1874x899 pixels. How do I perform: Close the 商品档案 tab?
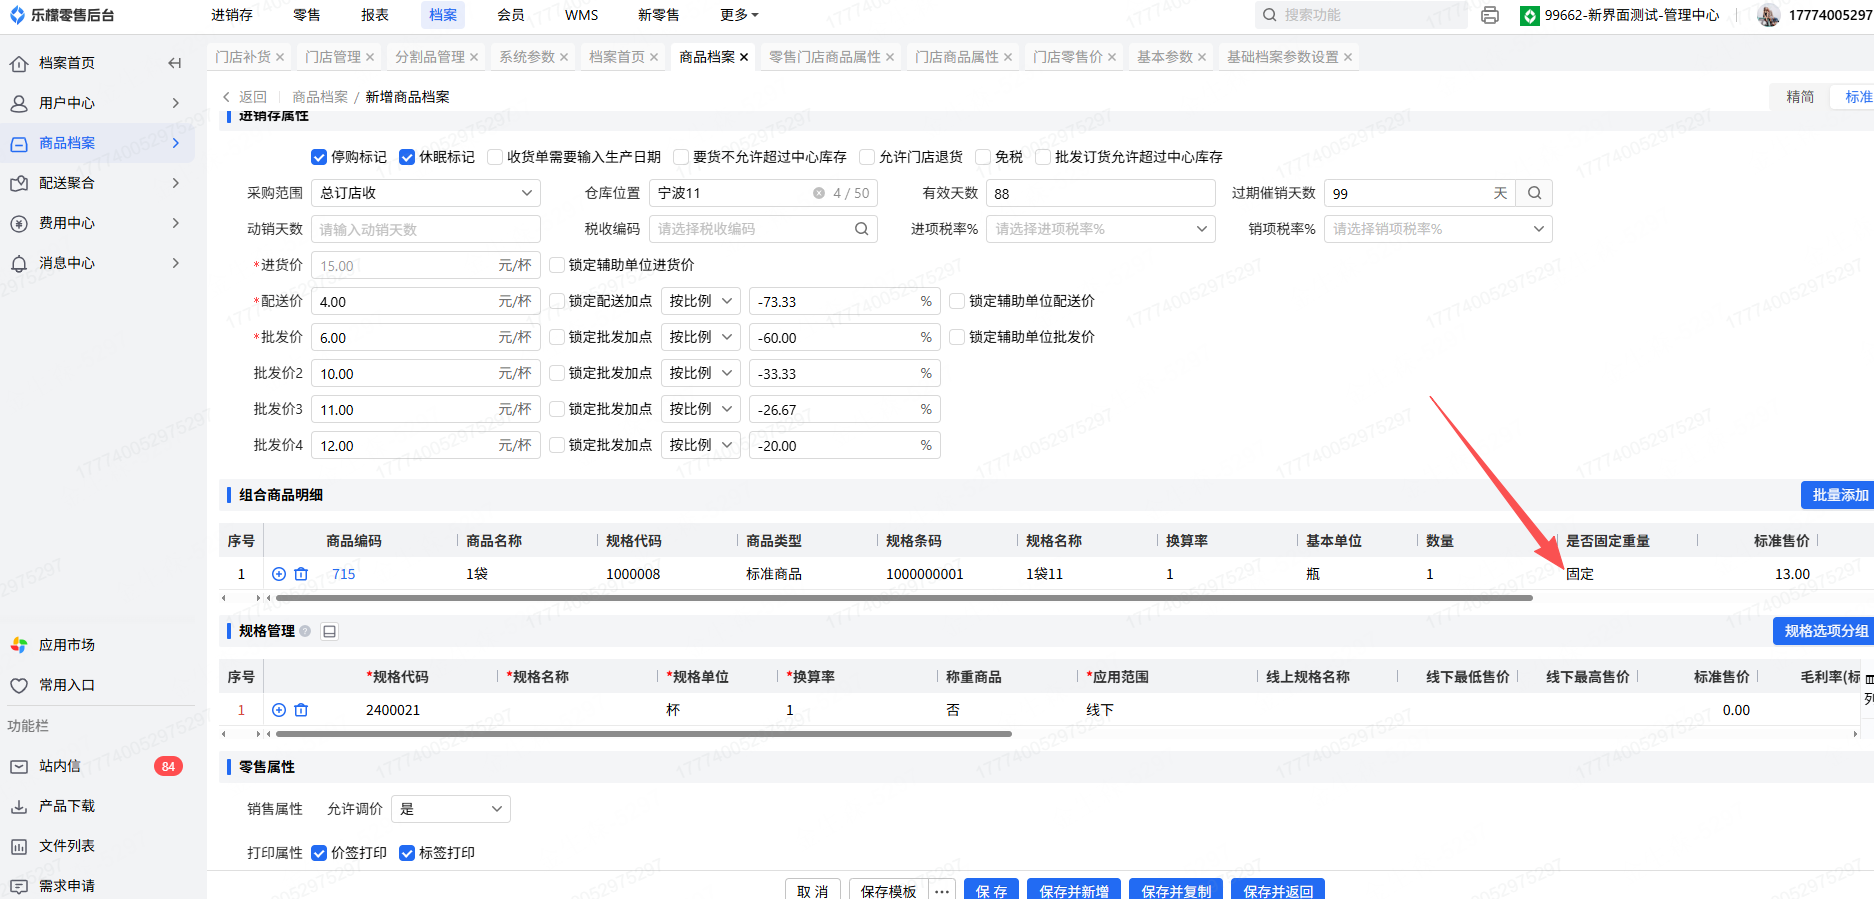tap(744, 57)
